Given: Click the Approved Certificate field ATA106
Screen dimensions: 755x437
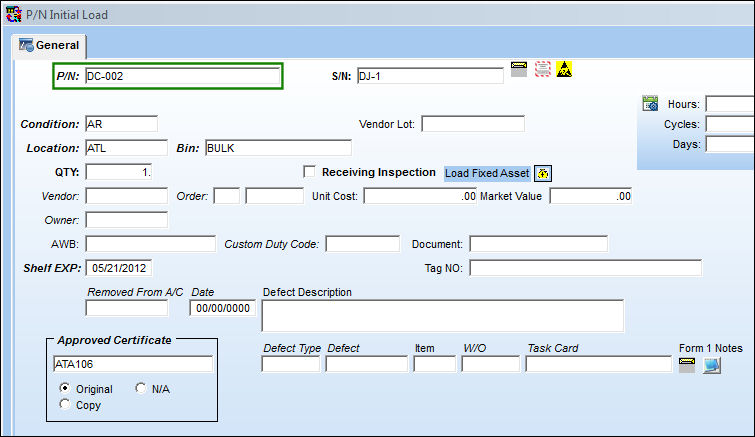Looking at the screenshot, I should 133,364.
